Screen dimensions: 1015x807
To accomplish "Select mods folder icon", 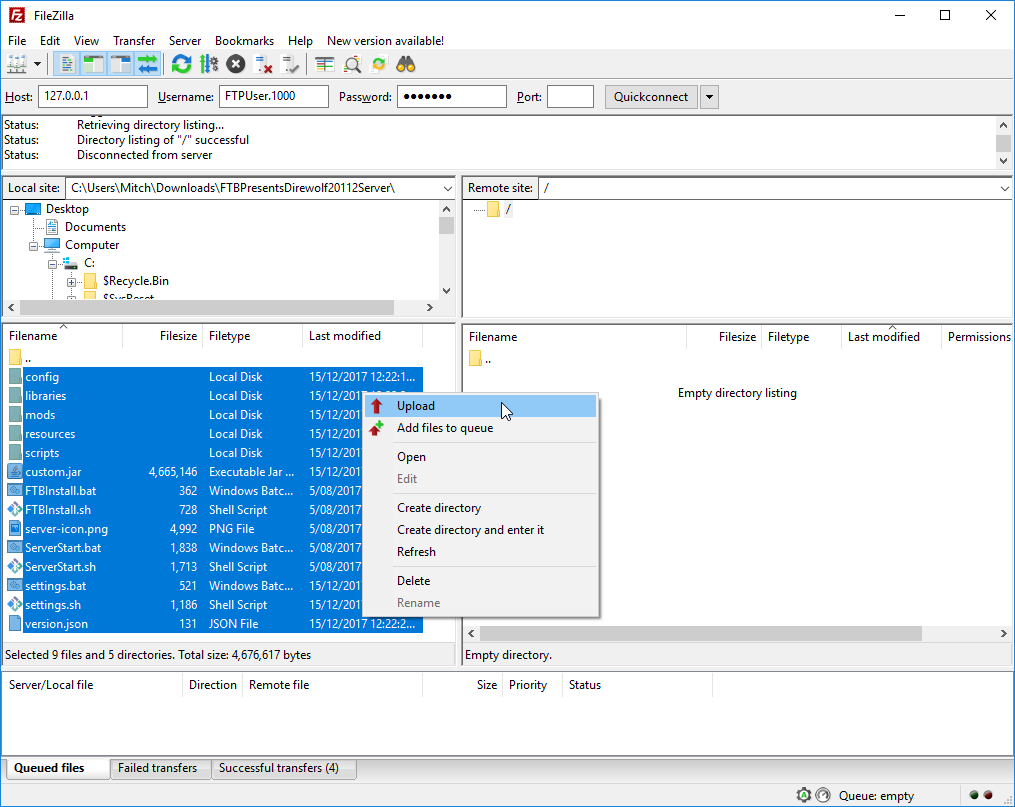I will click(x=15, y=415).
